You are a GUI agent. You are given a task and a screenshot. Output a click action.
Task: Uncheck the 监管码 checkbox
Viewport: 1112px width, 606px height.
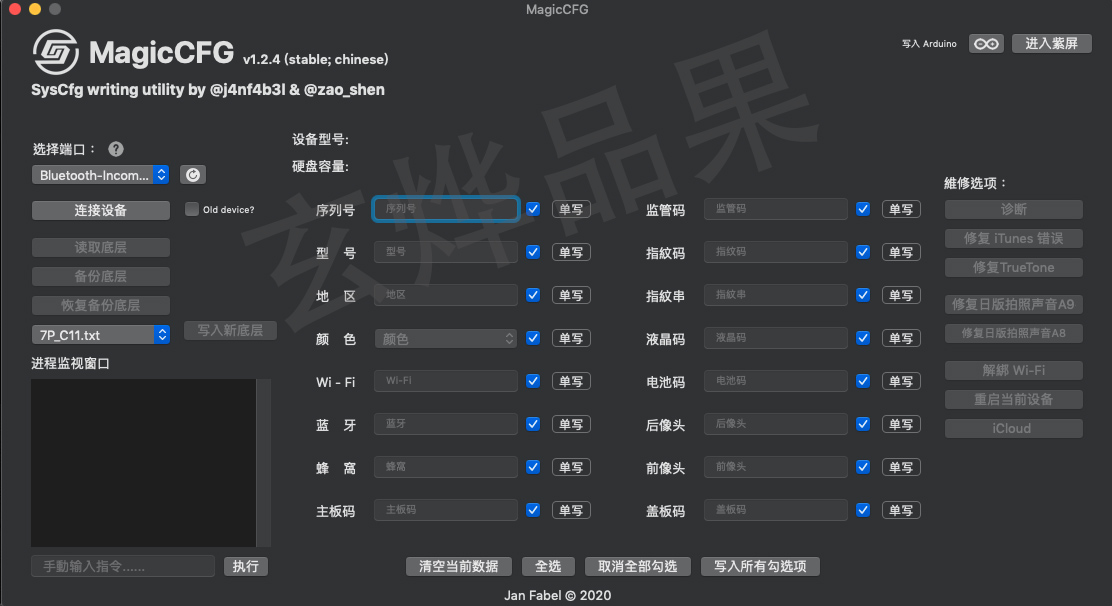pyautogui.click(x=862, y=209)
